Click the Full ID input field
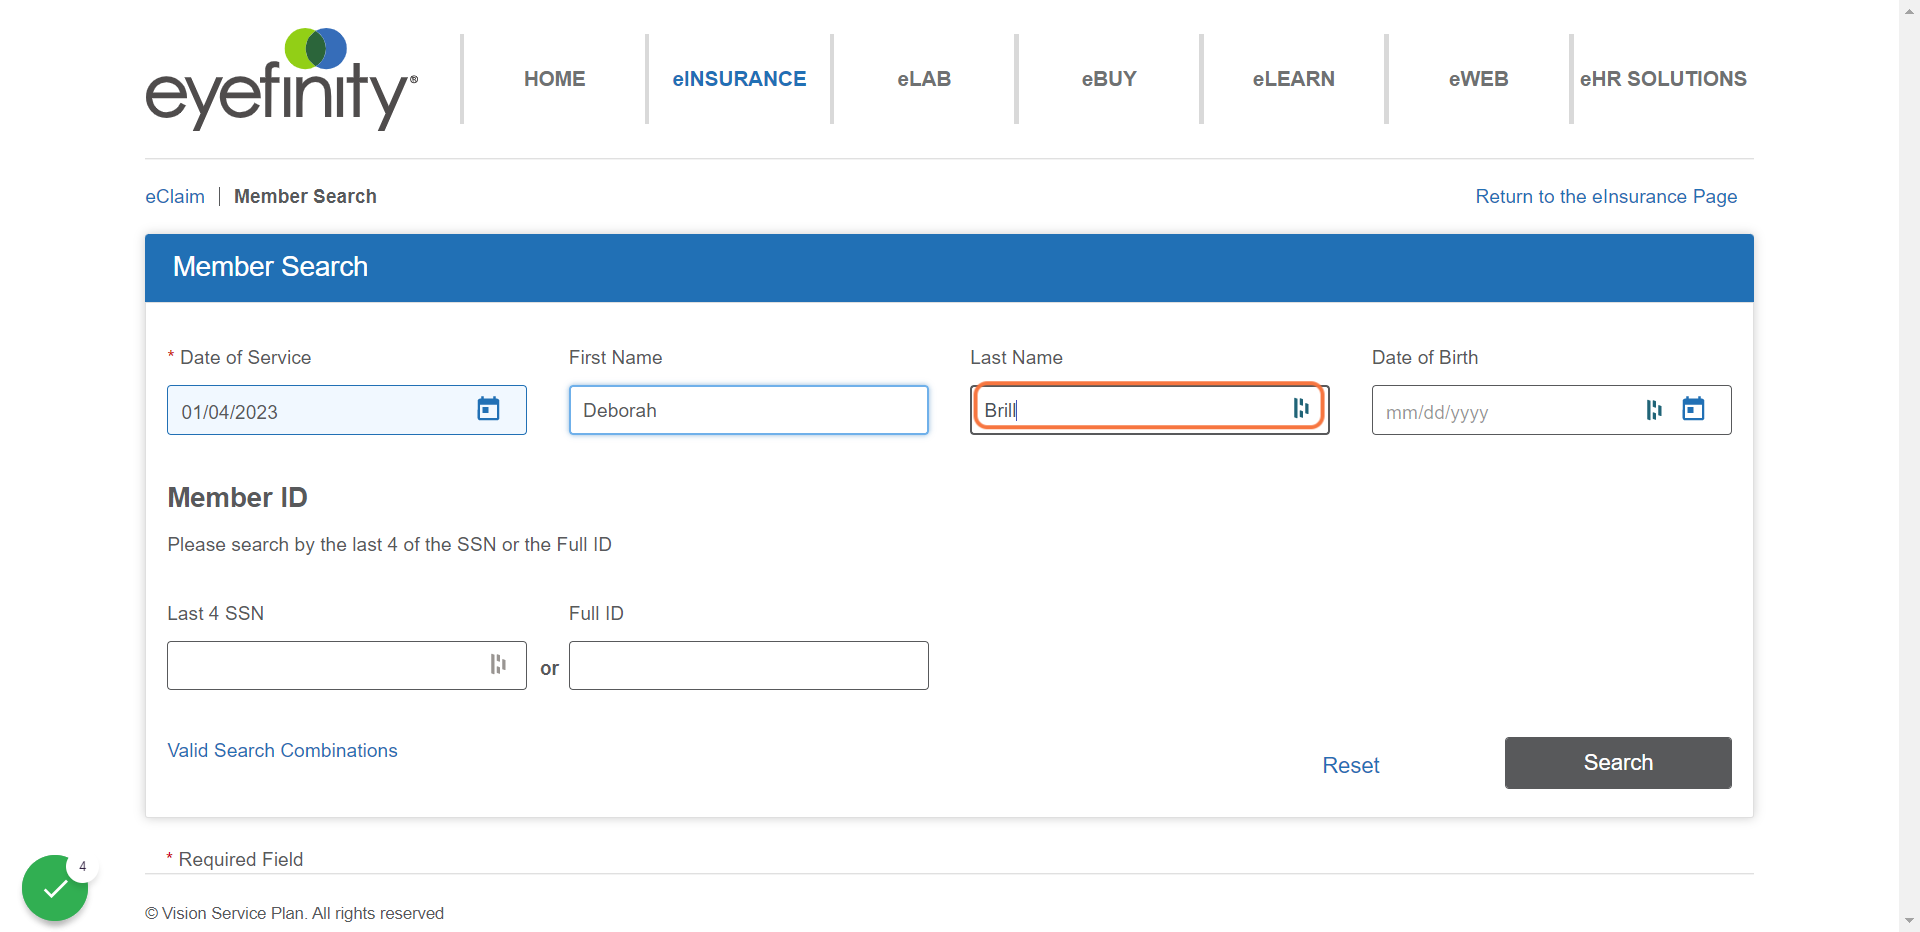Image resolution: width=1920 pixels, height=932 pixels. (749, 665)
